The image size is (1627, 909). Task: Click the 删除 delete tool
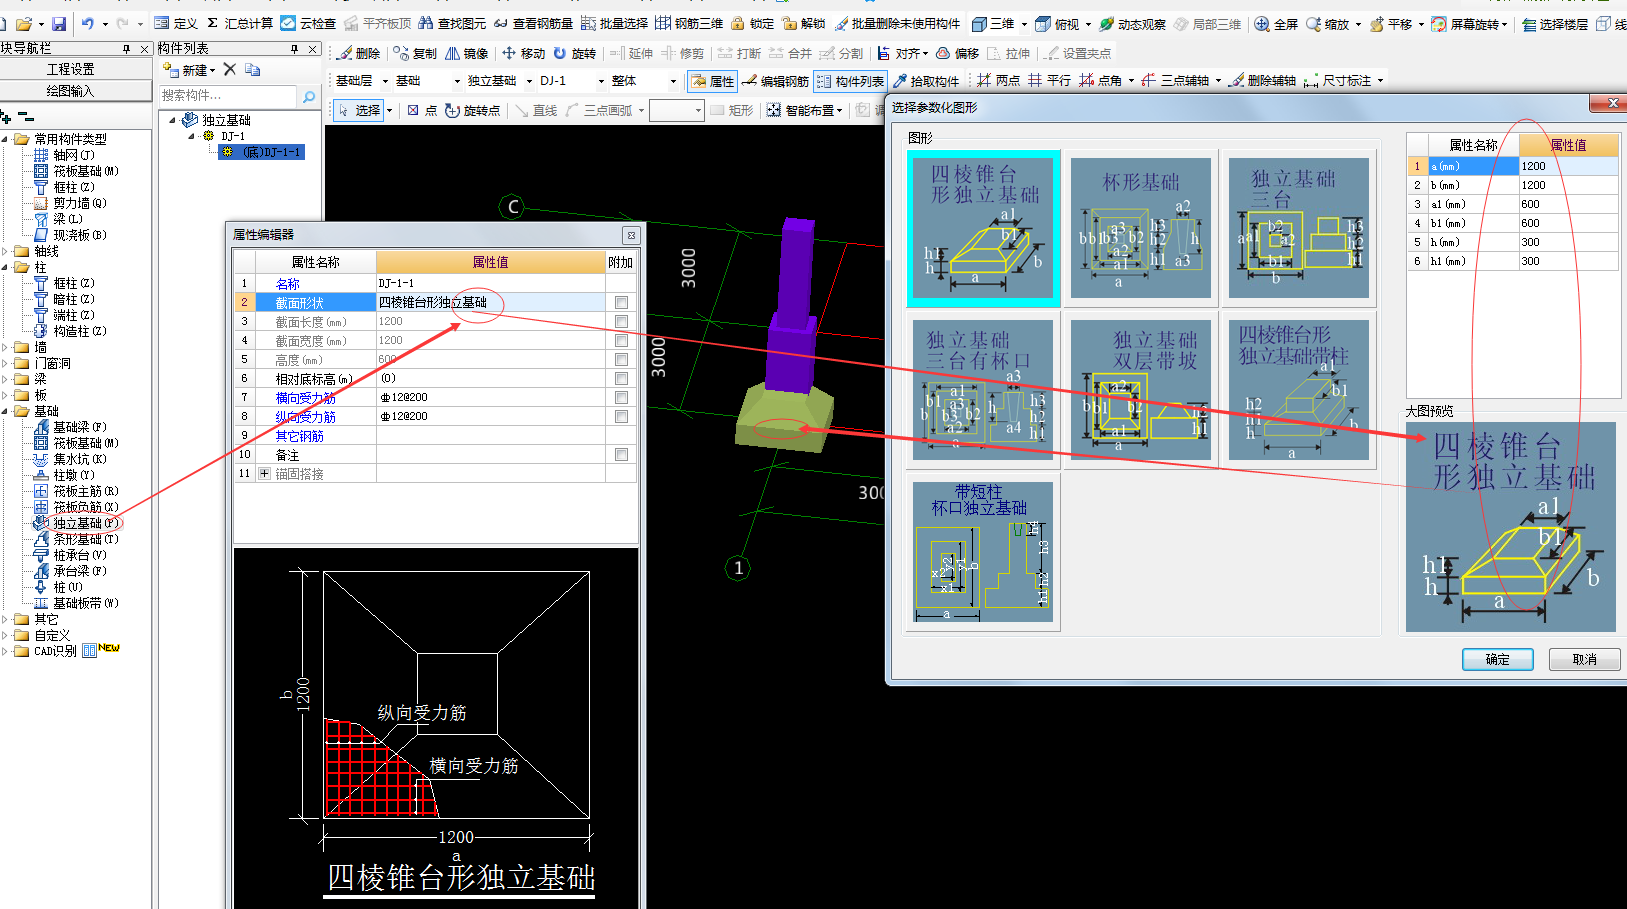coord(359,53)
